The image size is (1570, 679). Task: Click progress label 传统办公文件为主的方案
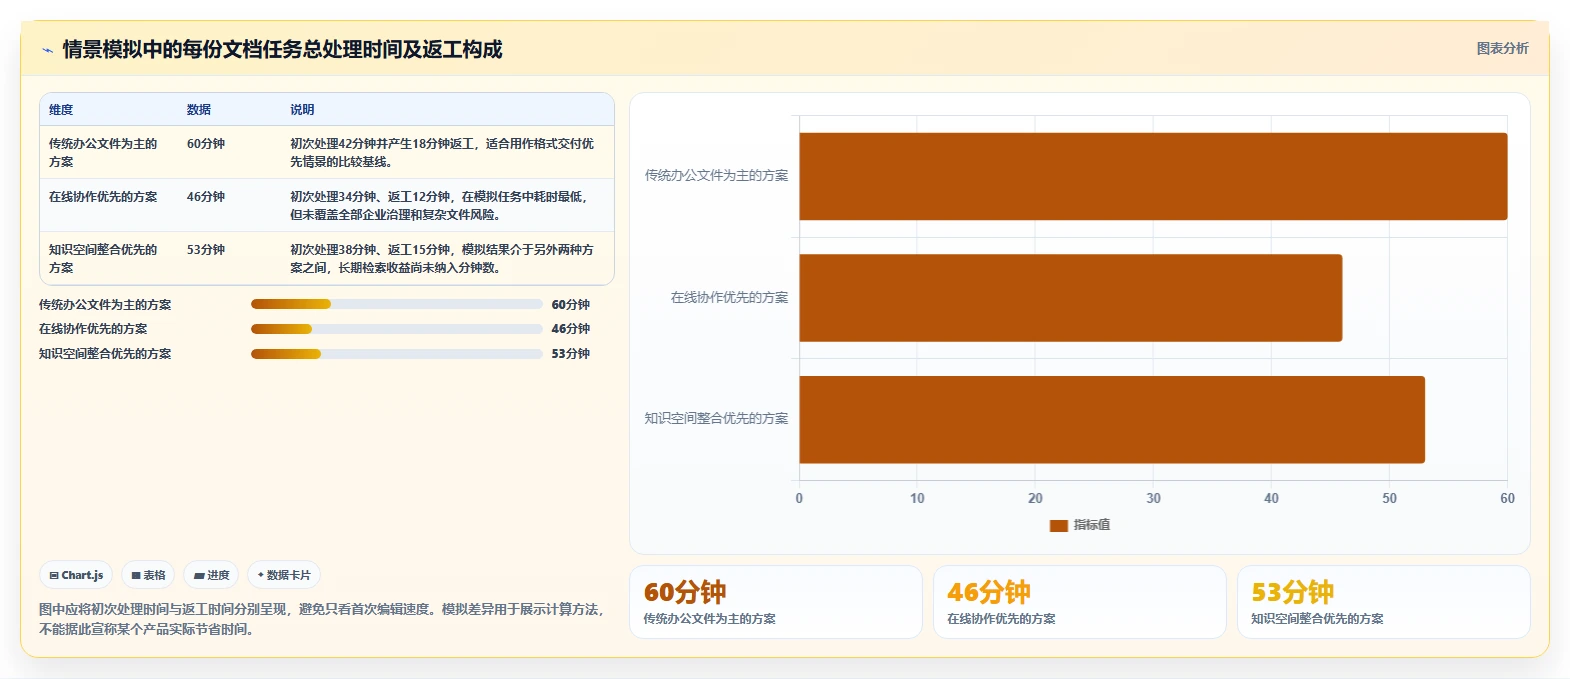point(105,305)
